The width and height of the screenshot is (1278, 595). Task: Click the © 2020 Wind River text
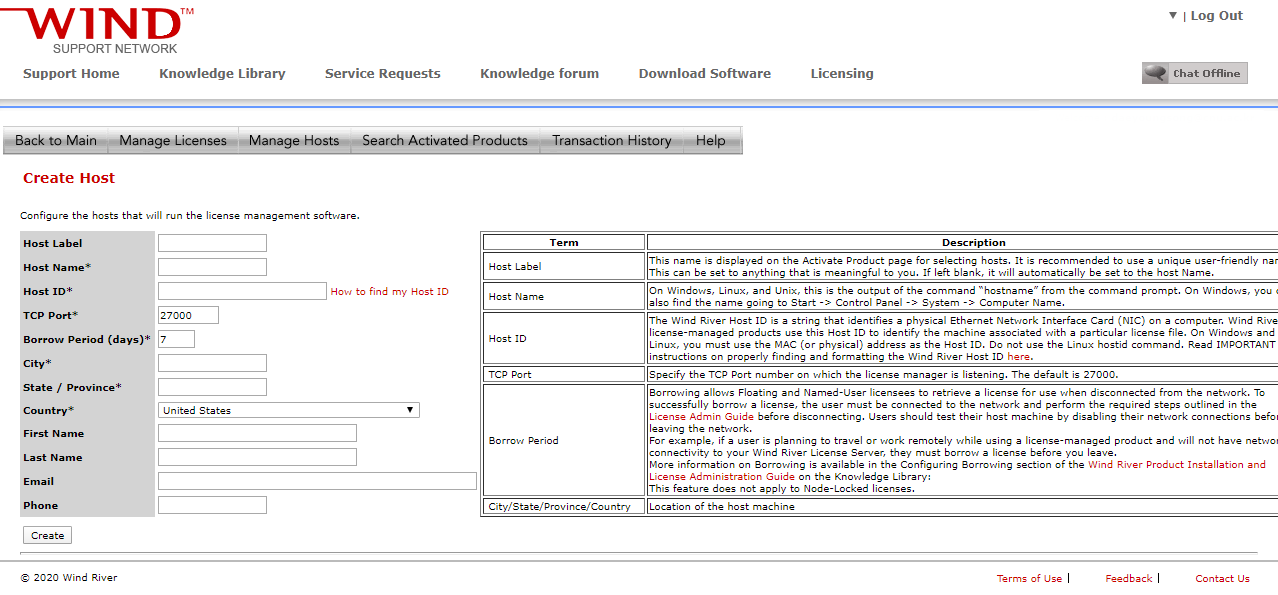point(69,578)
